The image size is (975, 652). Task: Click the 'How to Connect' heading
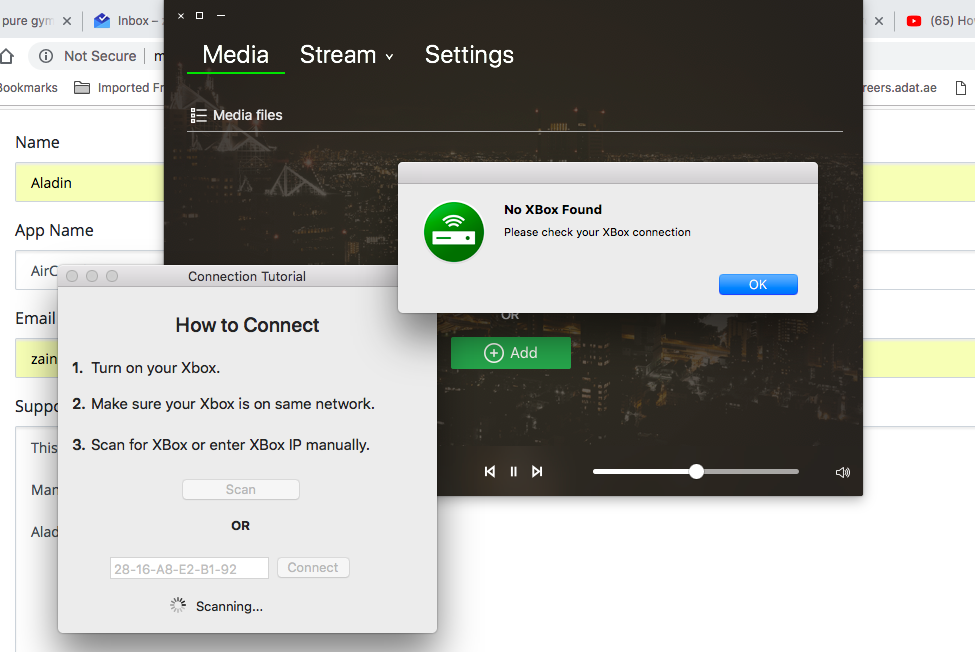coord(247,325)
